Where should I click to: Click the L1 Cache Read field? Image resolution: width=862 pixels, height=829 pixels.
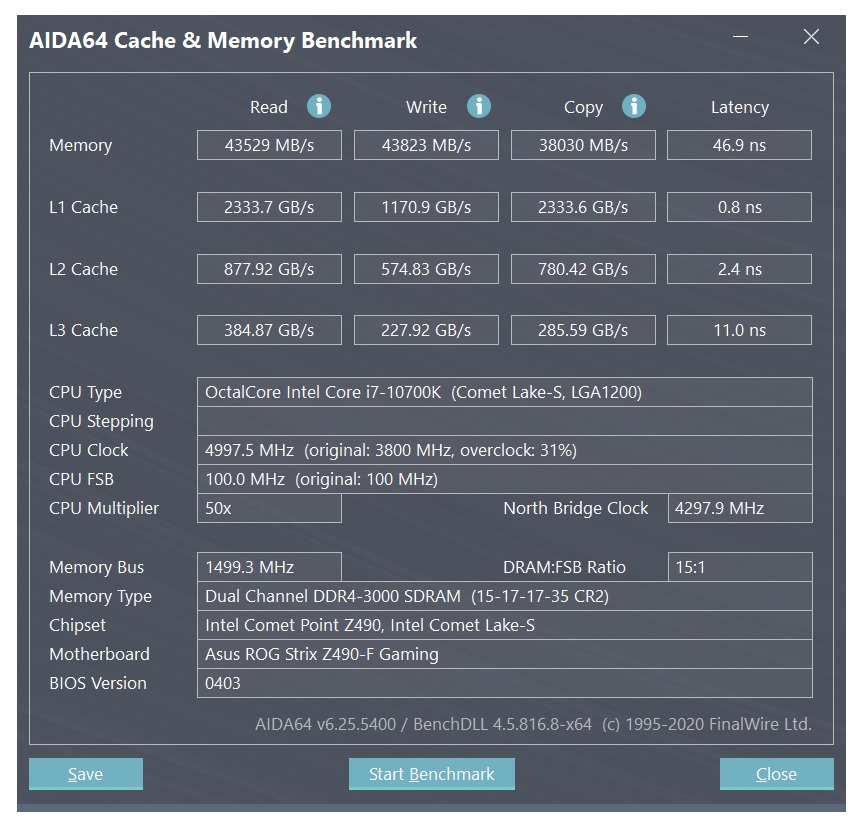point(269,207)
